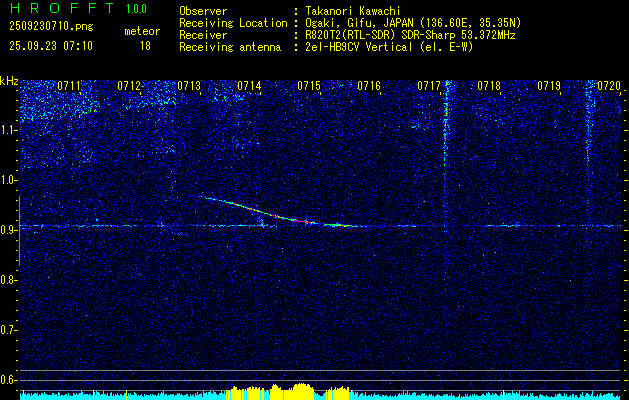Click the 0.8 kHz axis label
The width and height of the screenshot is (629, 400).
[9, 280]
